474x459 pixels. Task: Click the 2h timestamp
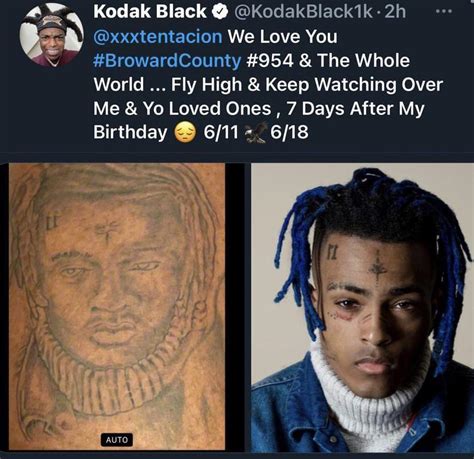pyautogui.click(x=395, y=12)
